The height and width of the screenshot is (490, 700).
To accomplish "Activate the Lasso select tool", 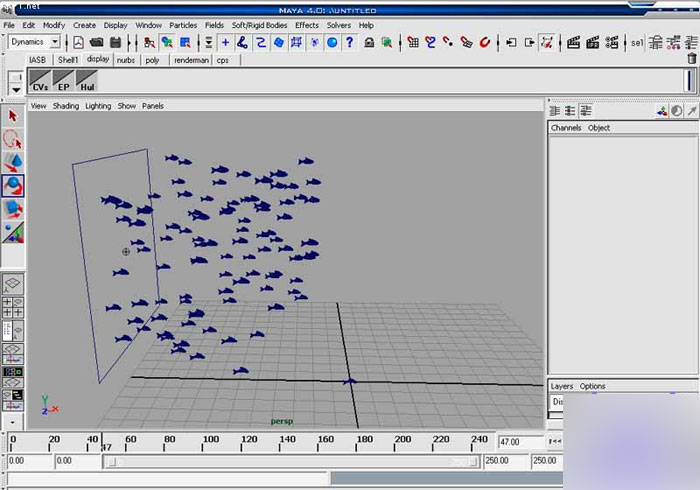I will pos(13,139).
